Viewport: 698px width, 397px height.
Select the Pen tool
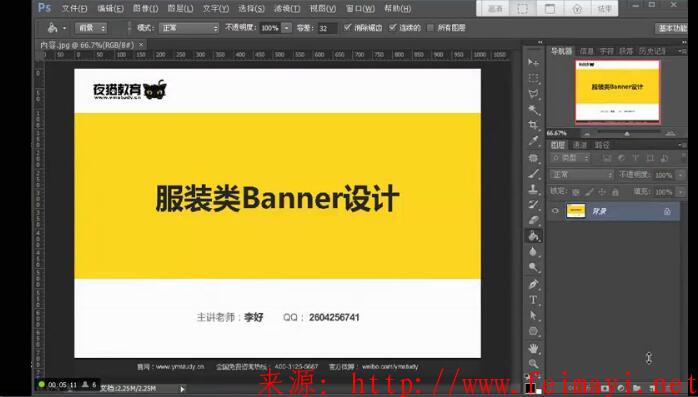tap(533, 284)
